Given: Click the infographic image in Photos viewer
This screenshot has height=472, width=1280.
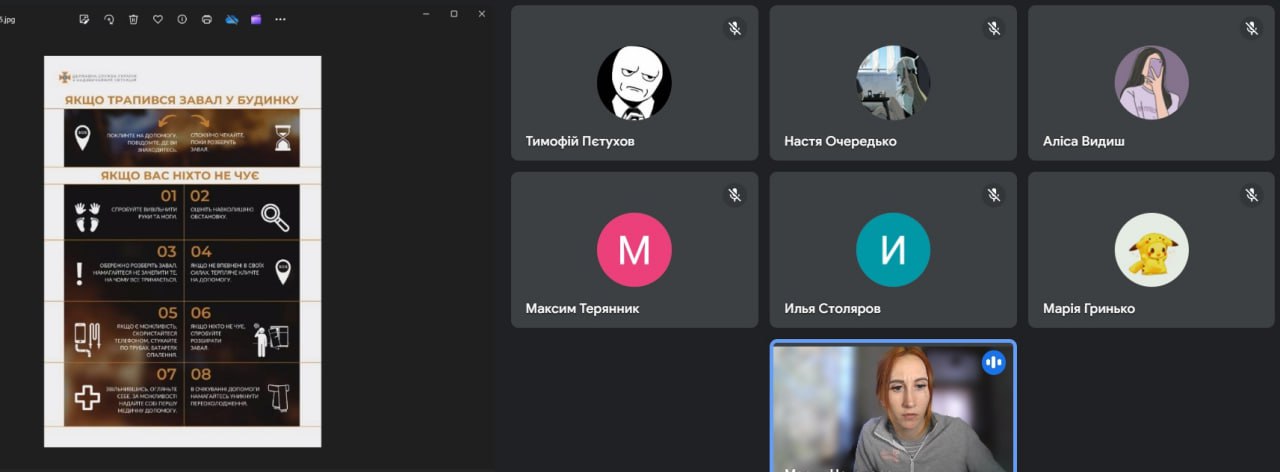Looking at the screenshot, I should point(182,251).
